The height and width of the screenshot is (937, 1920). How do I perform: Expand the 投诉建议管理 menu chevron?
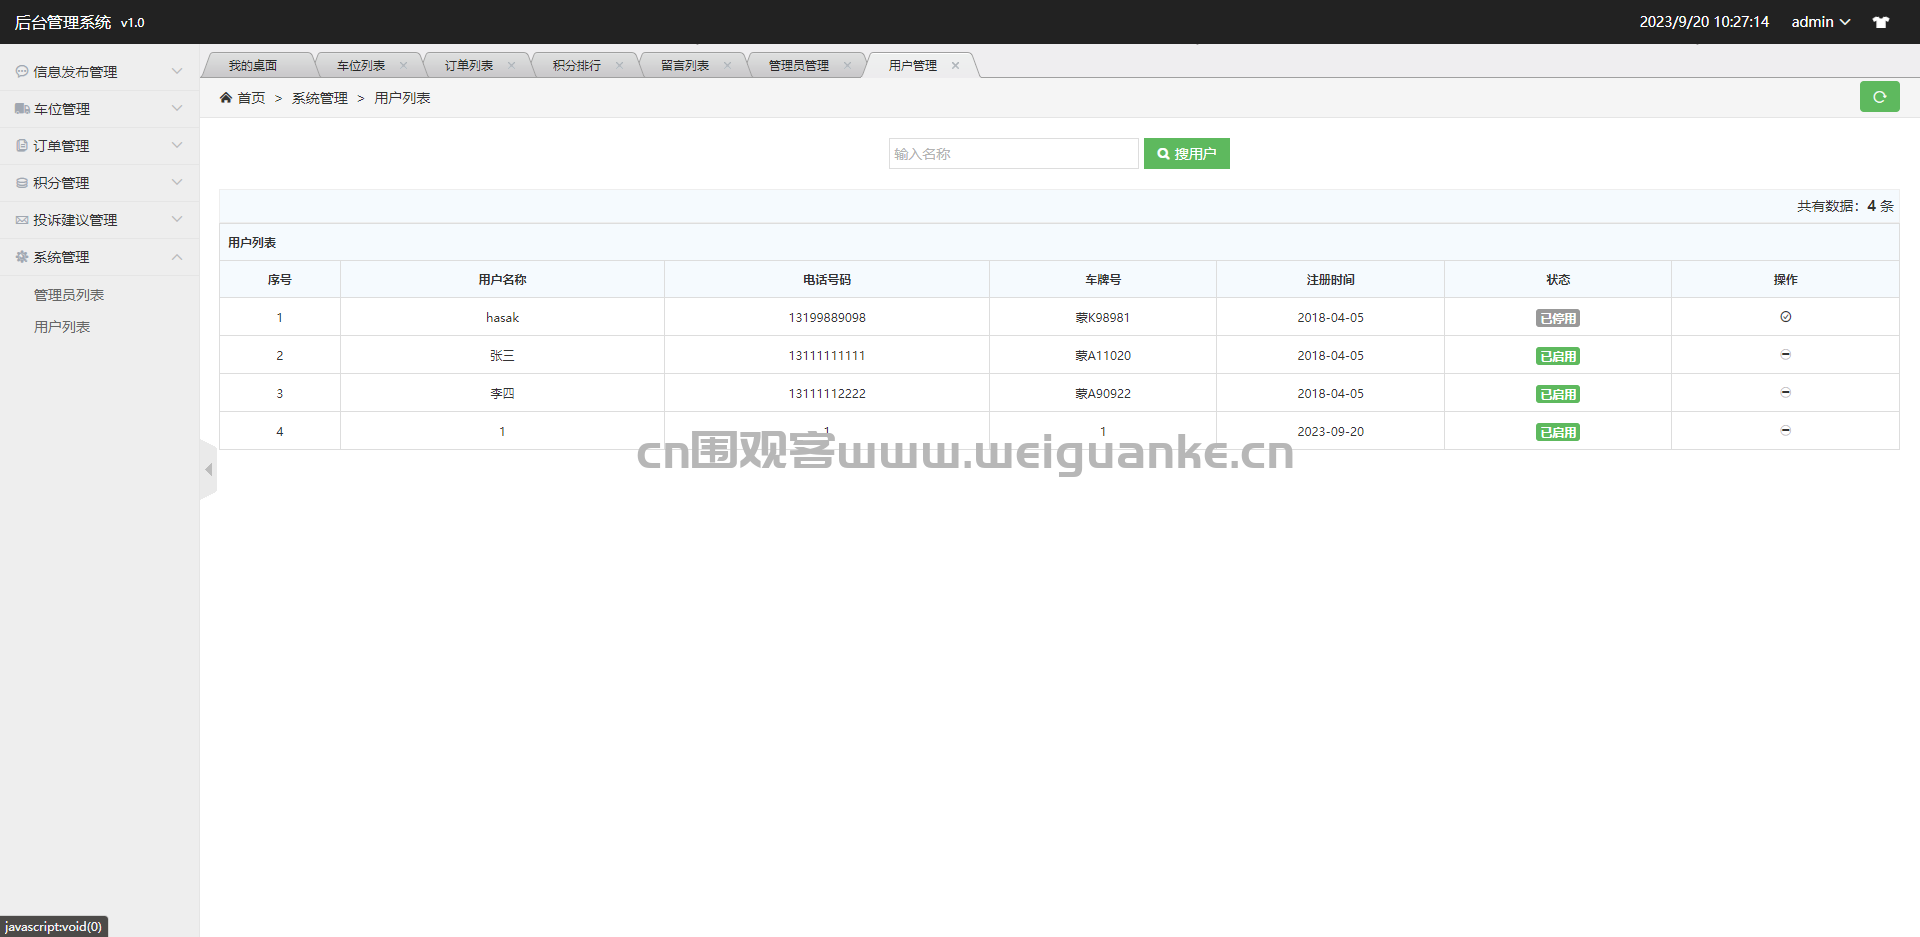tap(177, 219)
